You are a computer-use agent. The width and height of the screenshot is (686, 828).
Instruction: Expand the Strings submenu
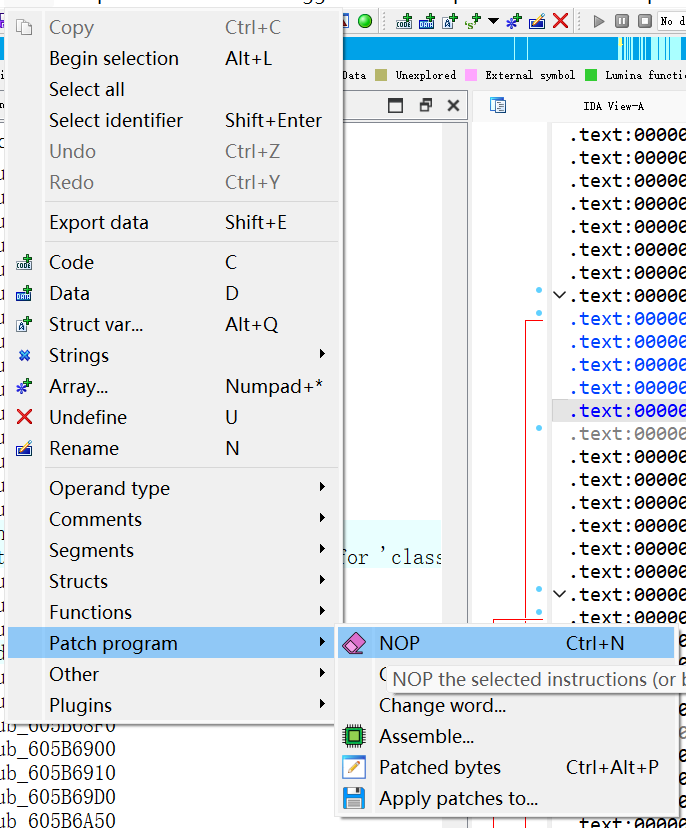click(x=173, y=355)
